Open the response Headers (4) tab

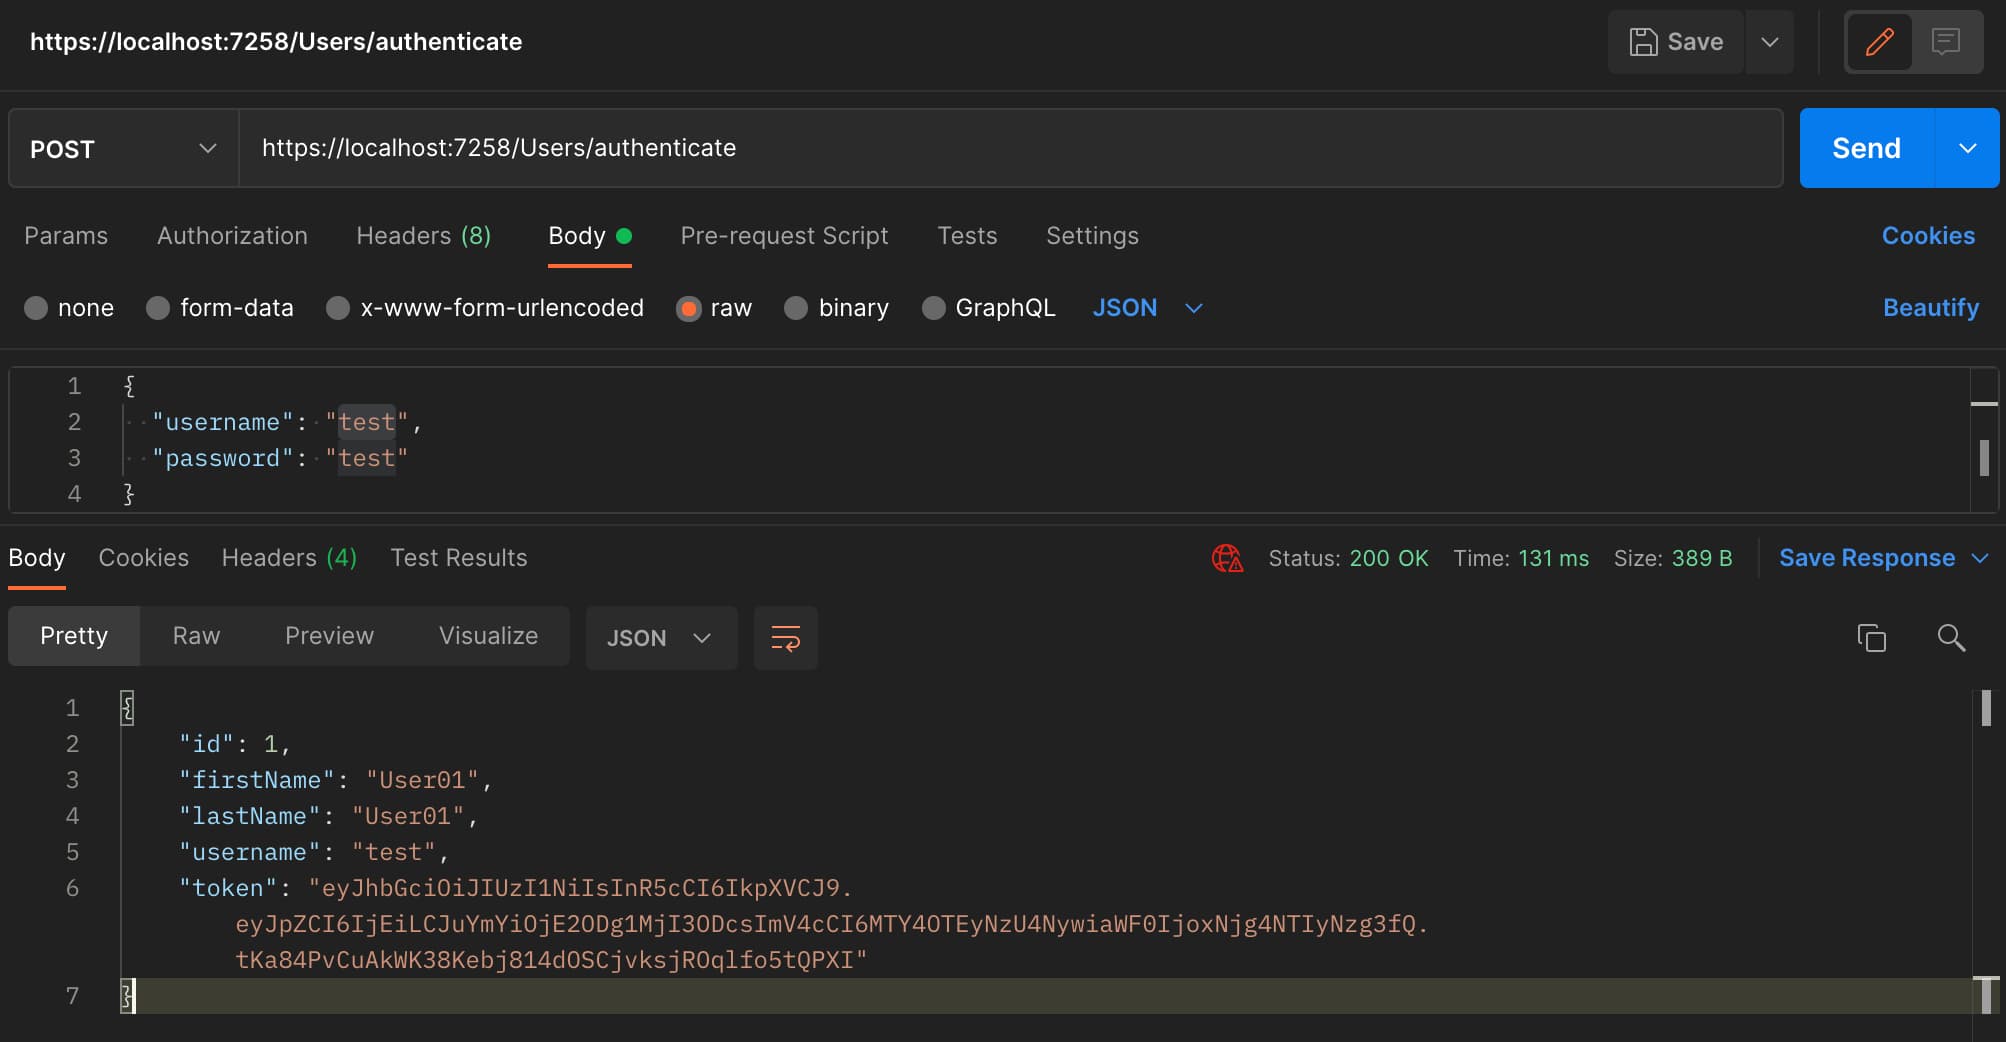289,558
